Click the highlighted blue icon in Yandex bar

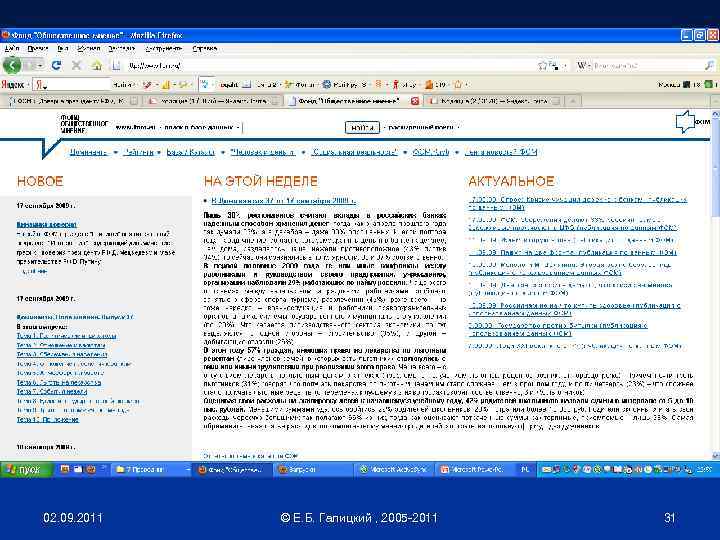click(x=205, y=84)
